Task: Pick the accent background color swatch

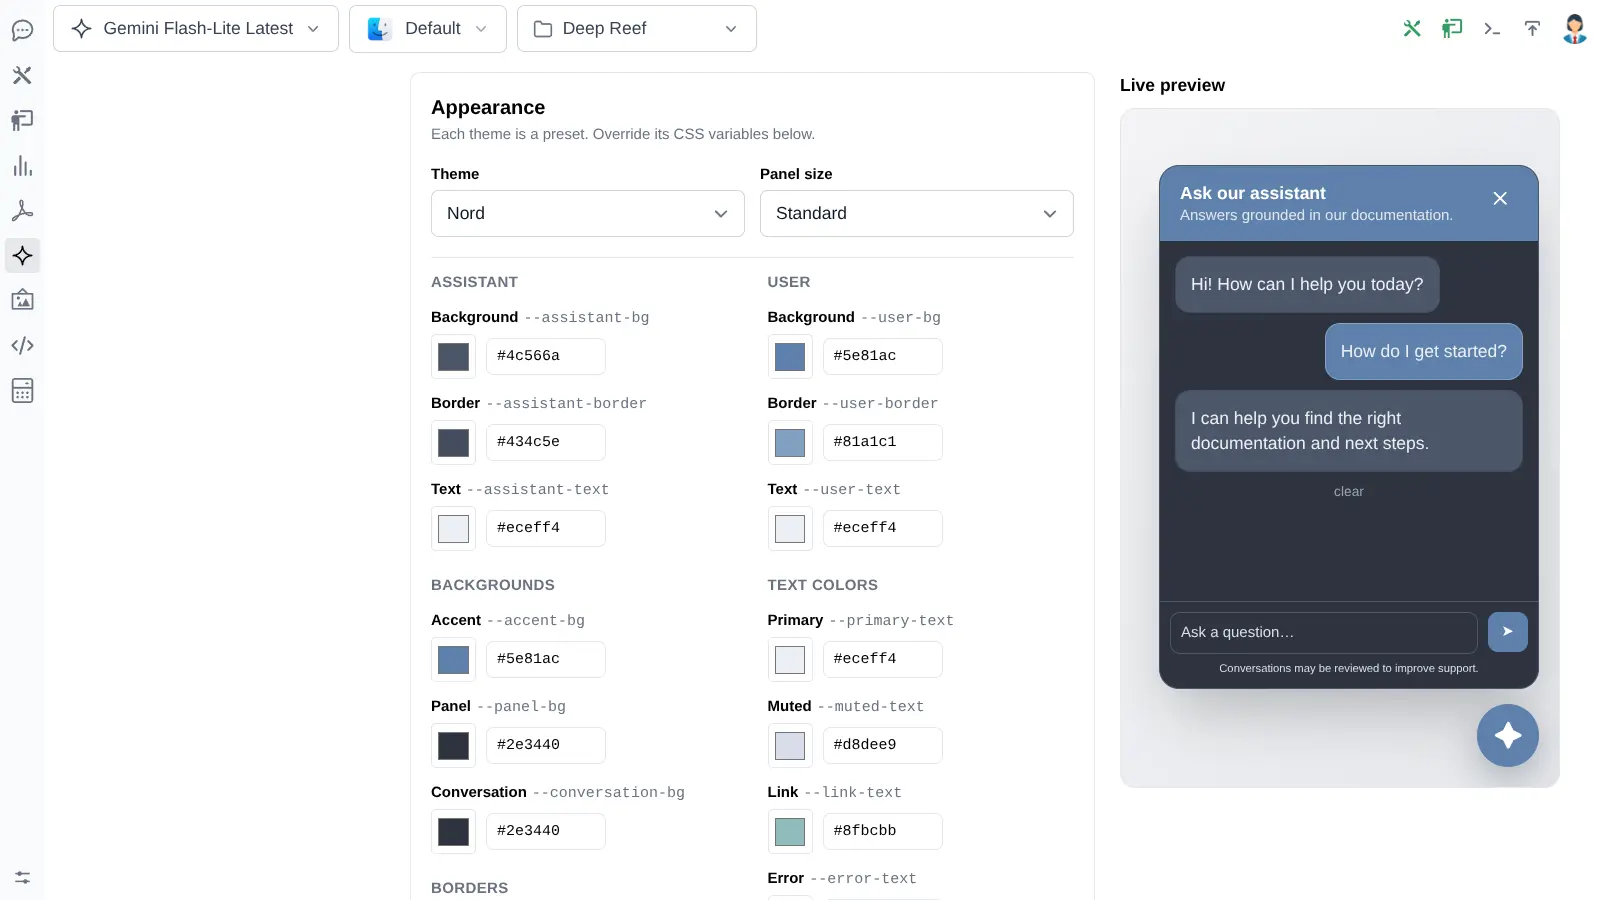Action: click(x=454, y=660)
